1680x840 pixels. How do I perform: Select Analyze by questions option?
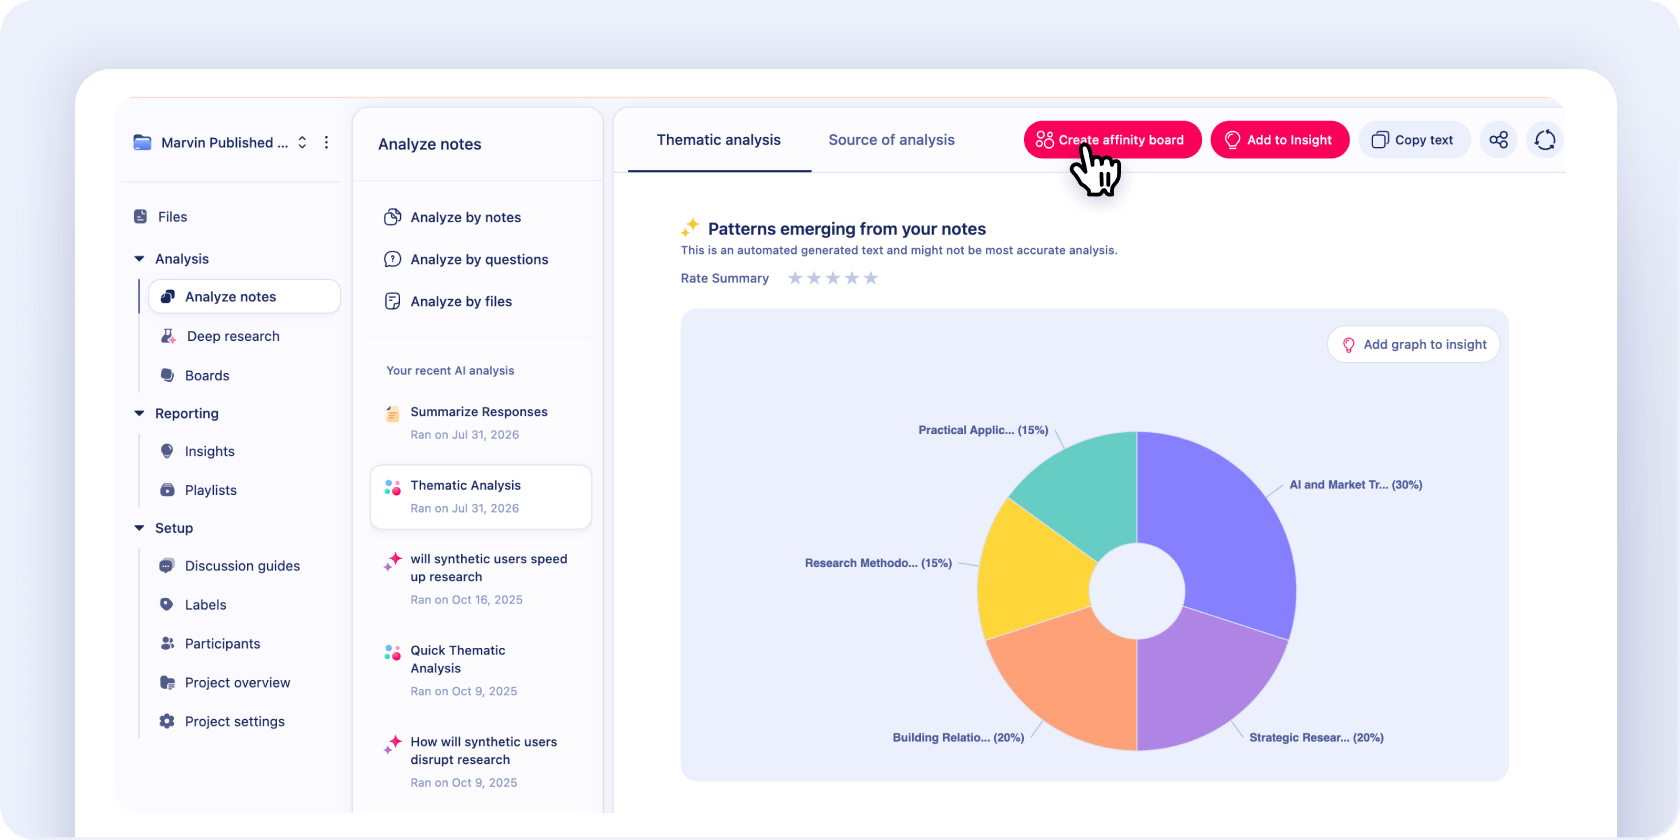(x=478, y=259)
